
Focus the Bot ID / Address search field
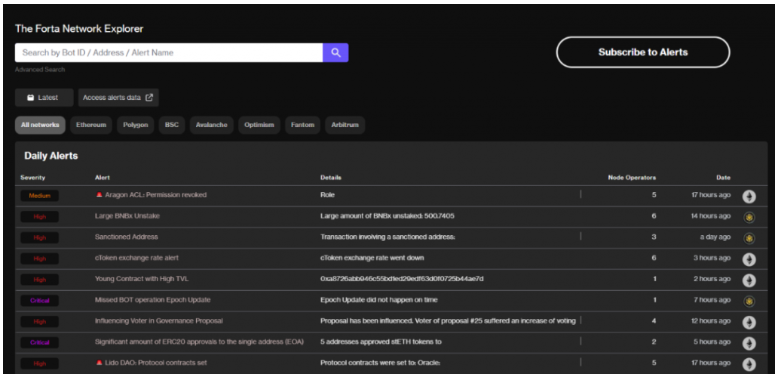[x=169, y=53]
